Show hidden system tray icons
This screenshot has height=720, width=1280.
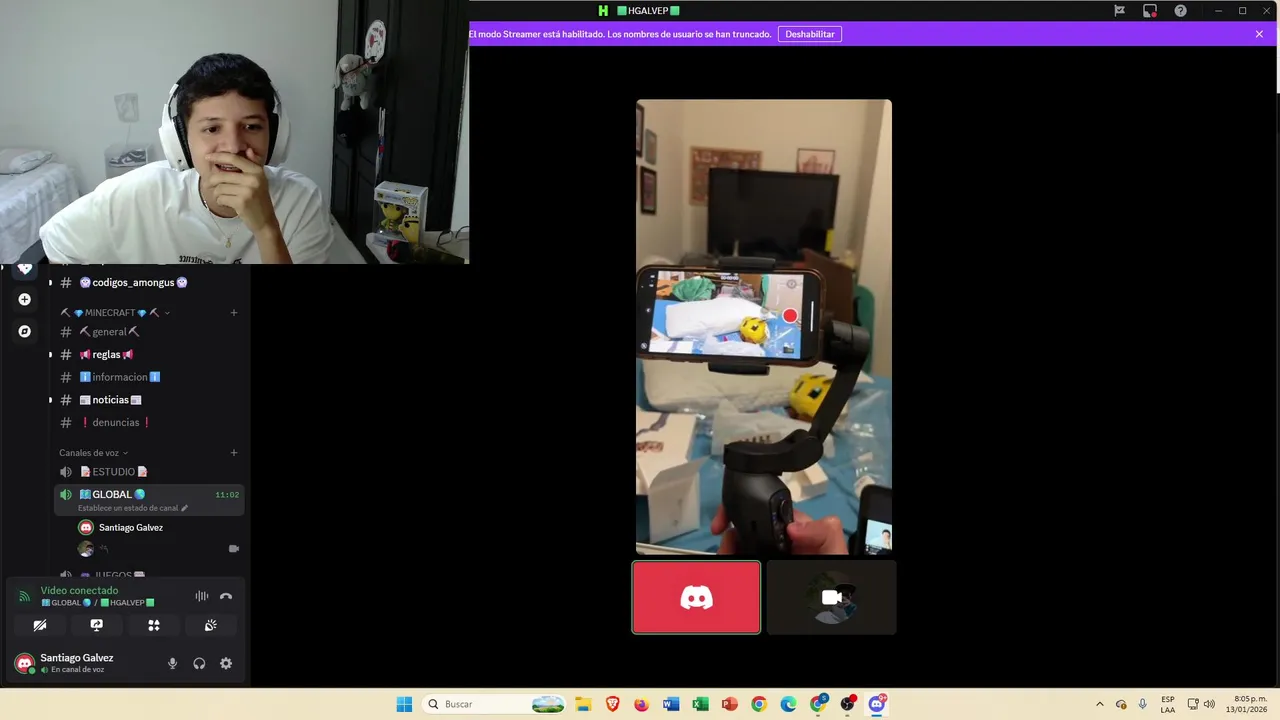coord(1100,704)
